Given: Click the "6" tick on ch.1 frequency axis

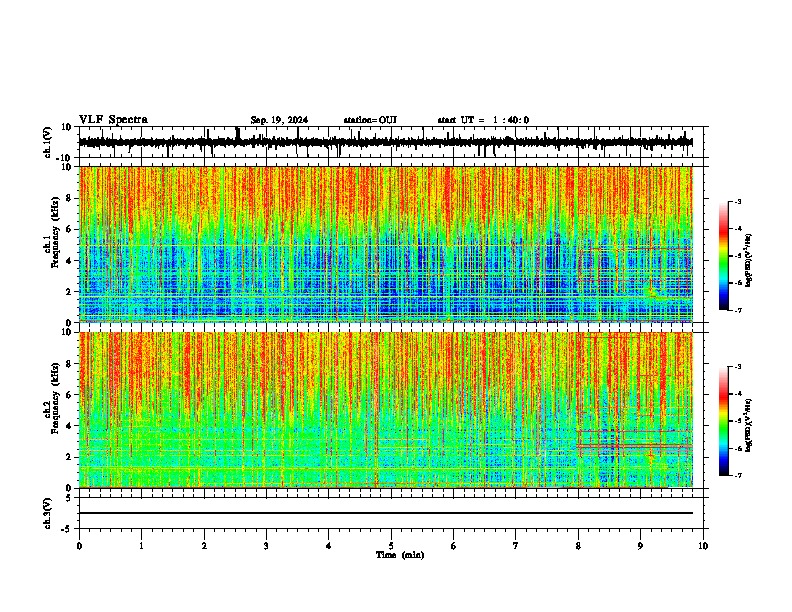Looking at the screenshot, I should 70,229.
